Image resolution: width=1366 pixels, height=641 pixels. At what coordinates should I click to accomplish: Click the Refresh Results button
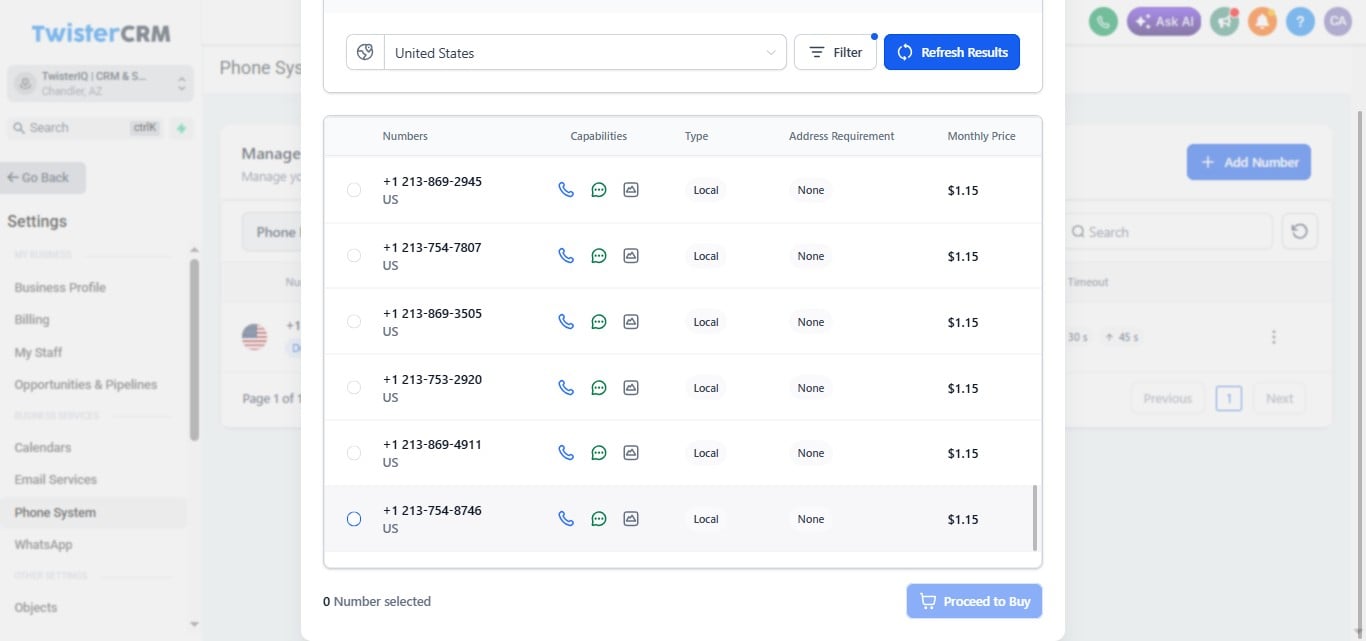[x=952, y=52]
